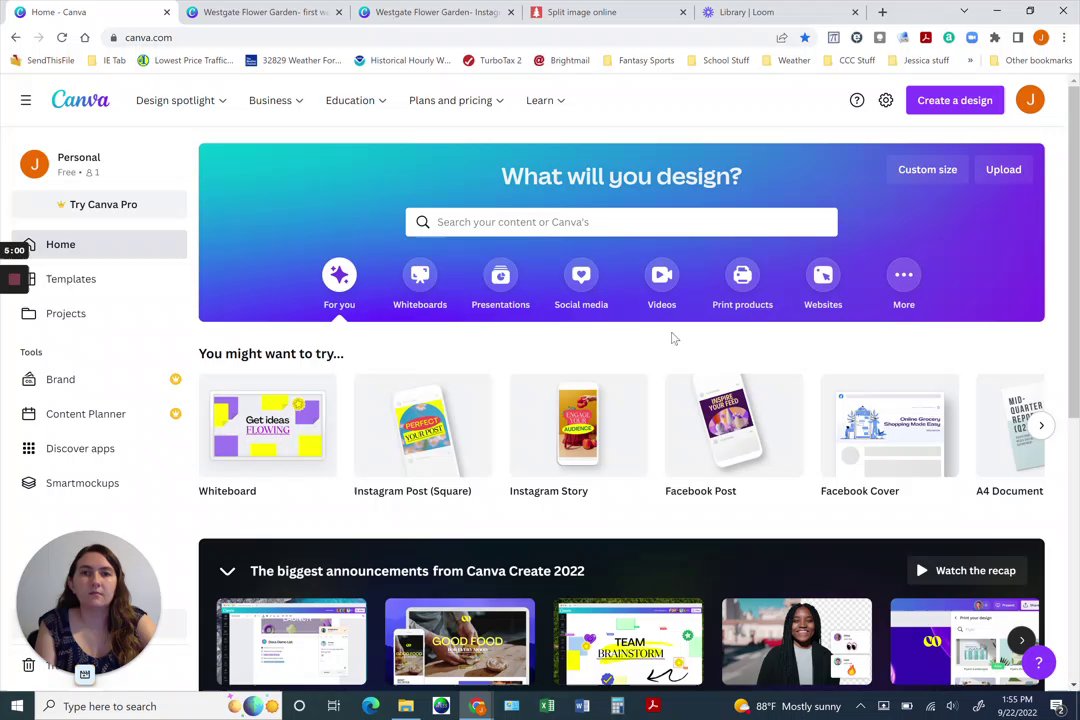The width and height of the screenshot is (1080, 720).
Task: Select the For you category icon
Action: coord(340,275)
